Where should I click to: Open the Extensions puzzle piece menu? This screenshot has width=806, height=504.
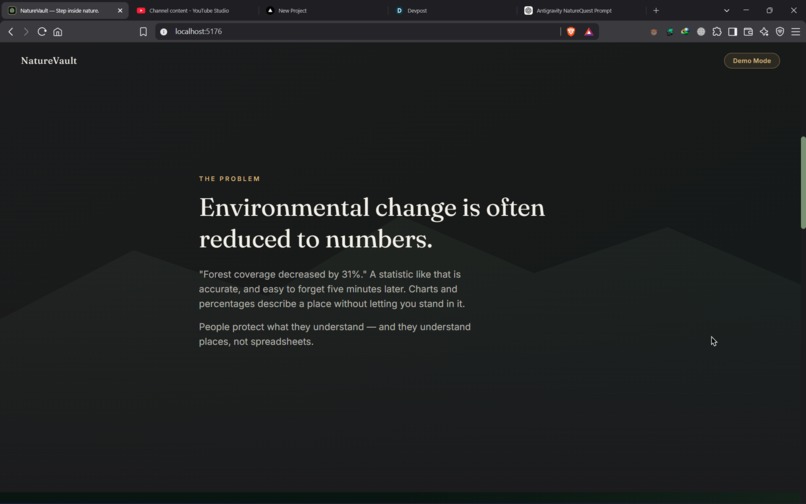tap(717, 32)
